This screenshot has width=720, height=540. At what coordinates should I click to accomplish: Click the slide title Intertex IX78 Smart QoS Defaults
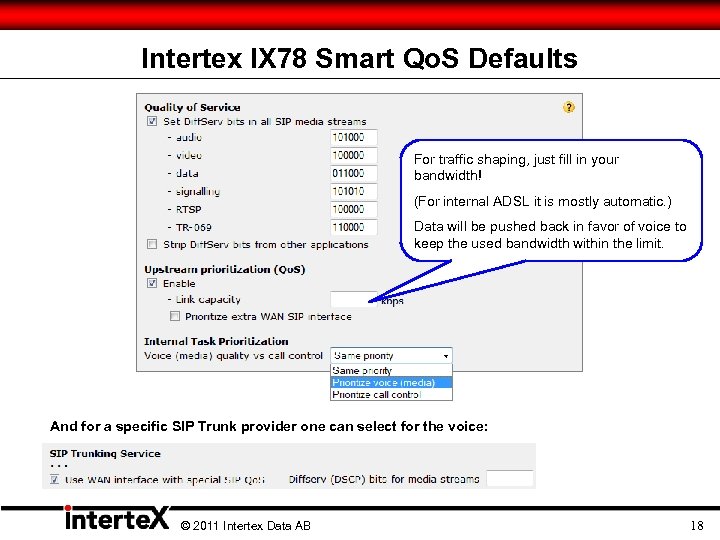tap(360, 58)
